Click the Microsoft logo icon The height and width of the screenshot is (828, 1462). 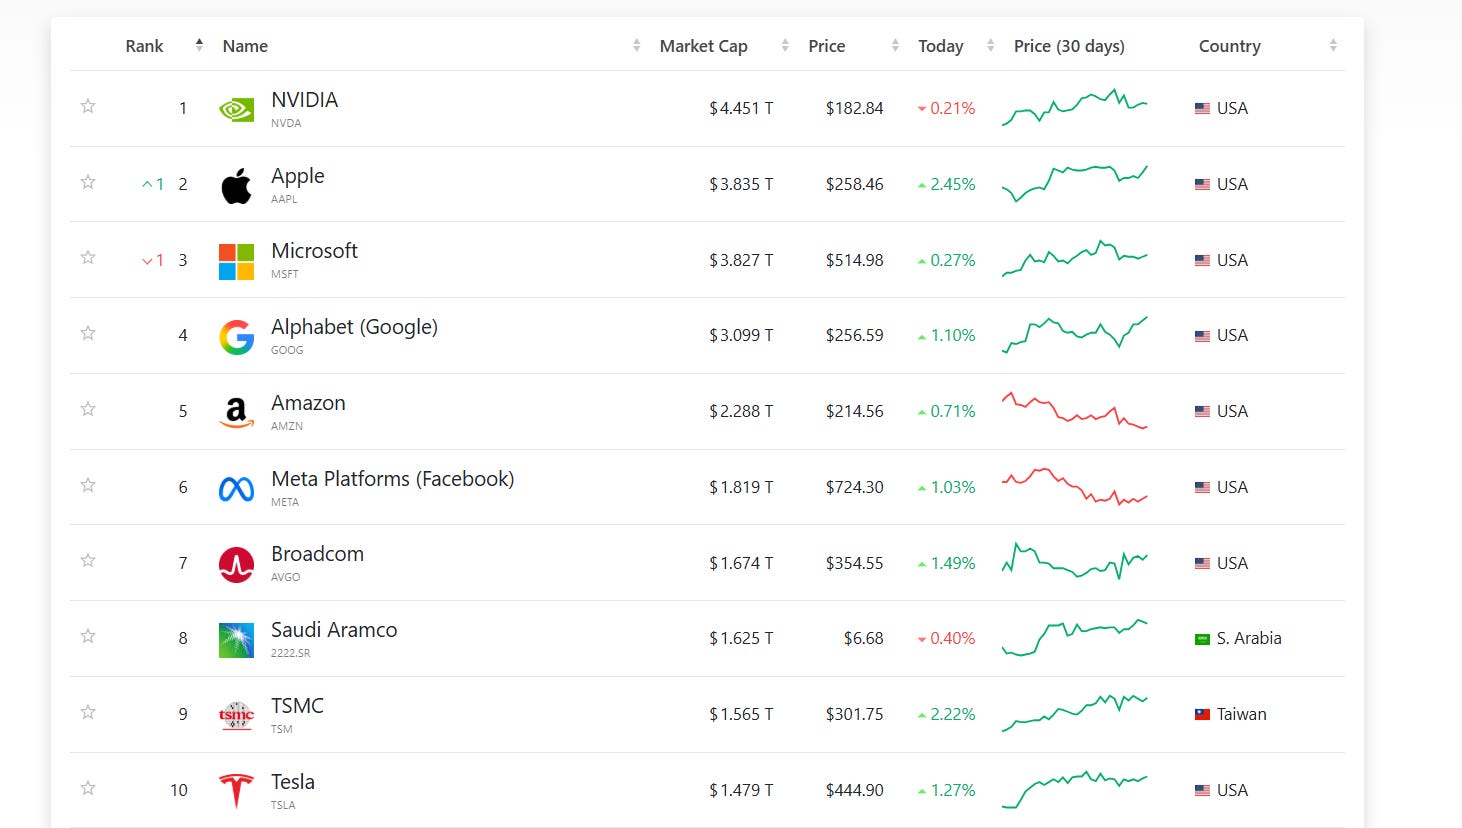(x=236, y=261)
